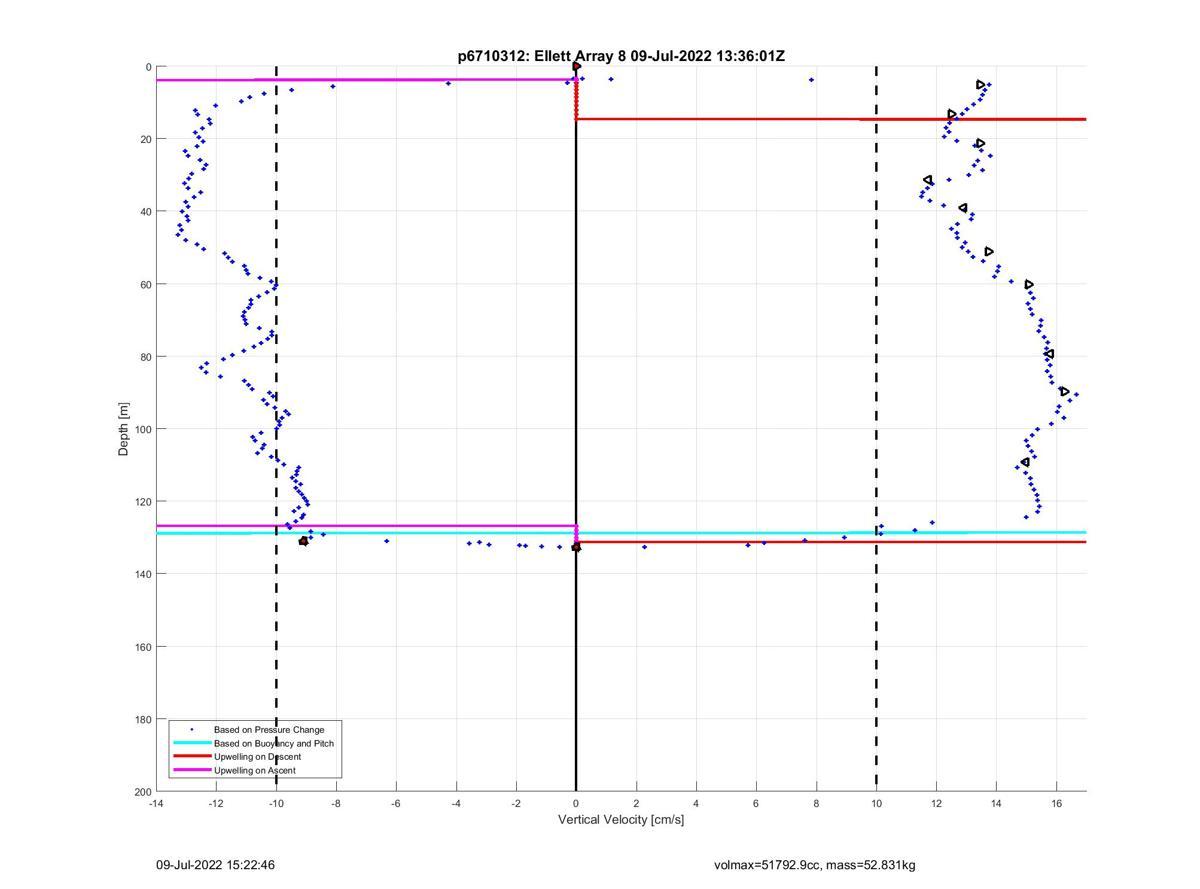This screenshot has width=1200, height=889.
Task: Click the x-axis tick label 10
Action: (876, 803)
